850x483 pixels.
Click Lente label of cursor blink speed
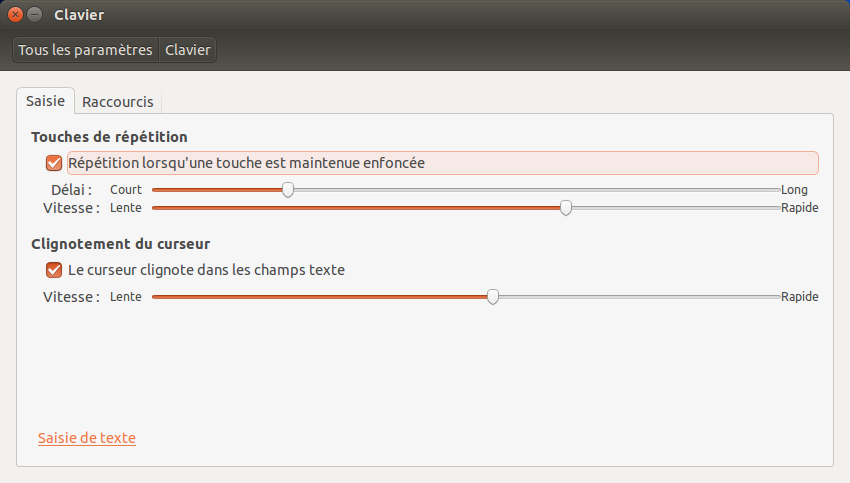[126, 297]
